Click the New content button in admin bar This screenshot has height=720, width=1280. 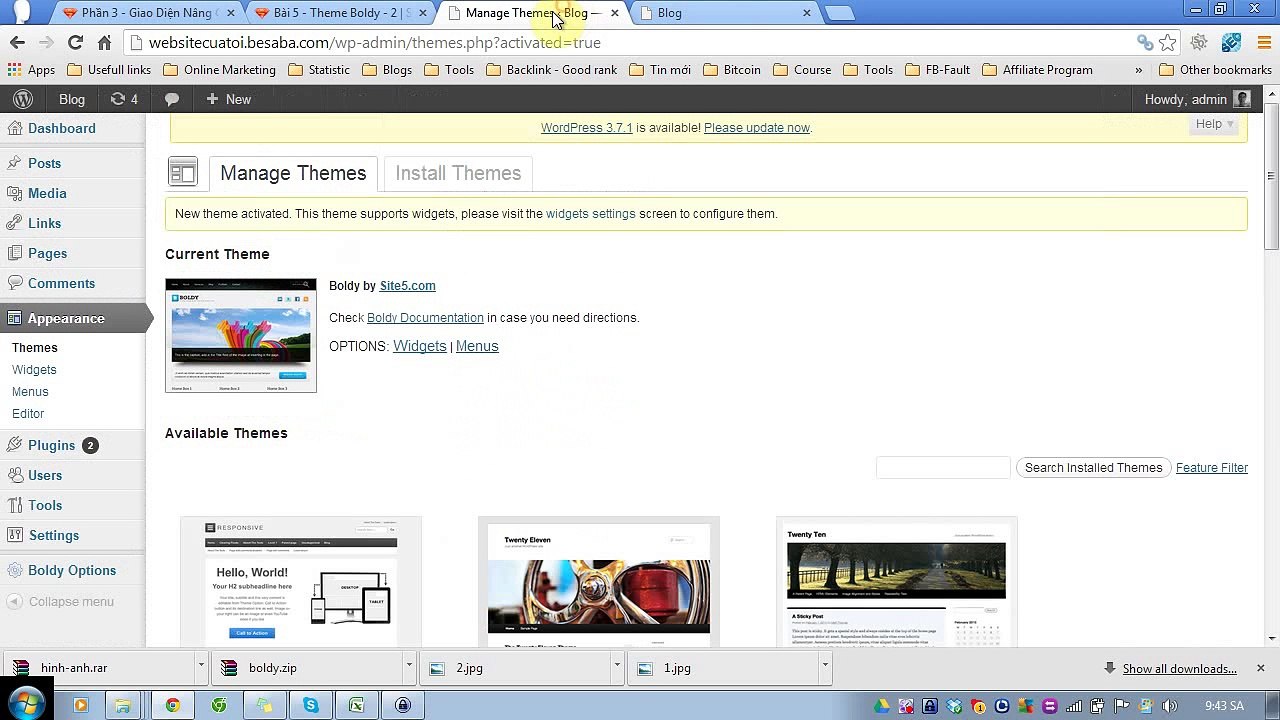coord(228,99)
